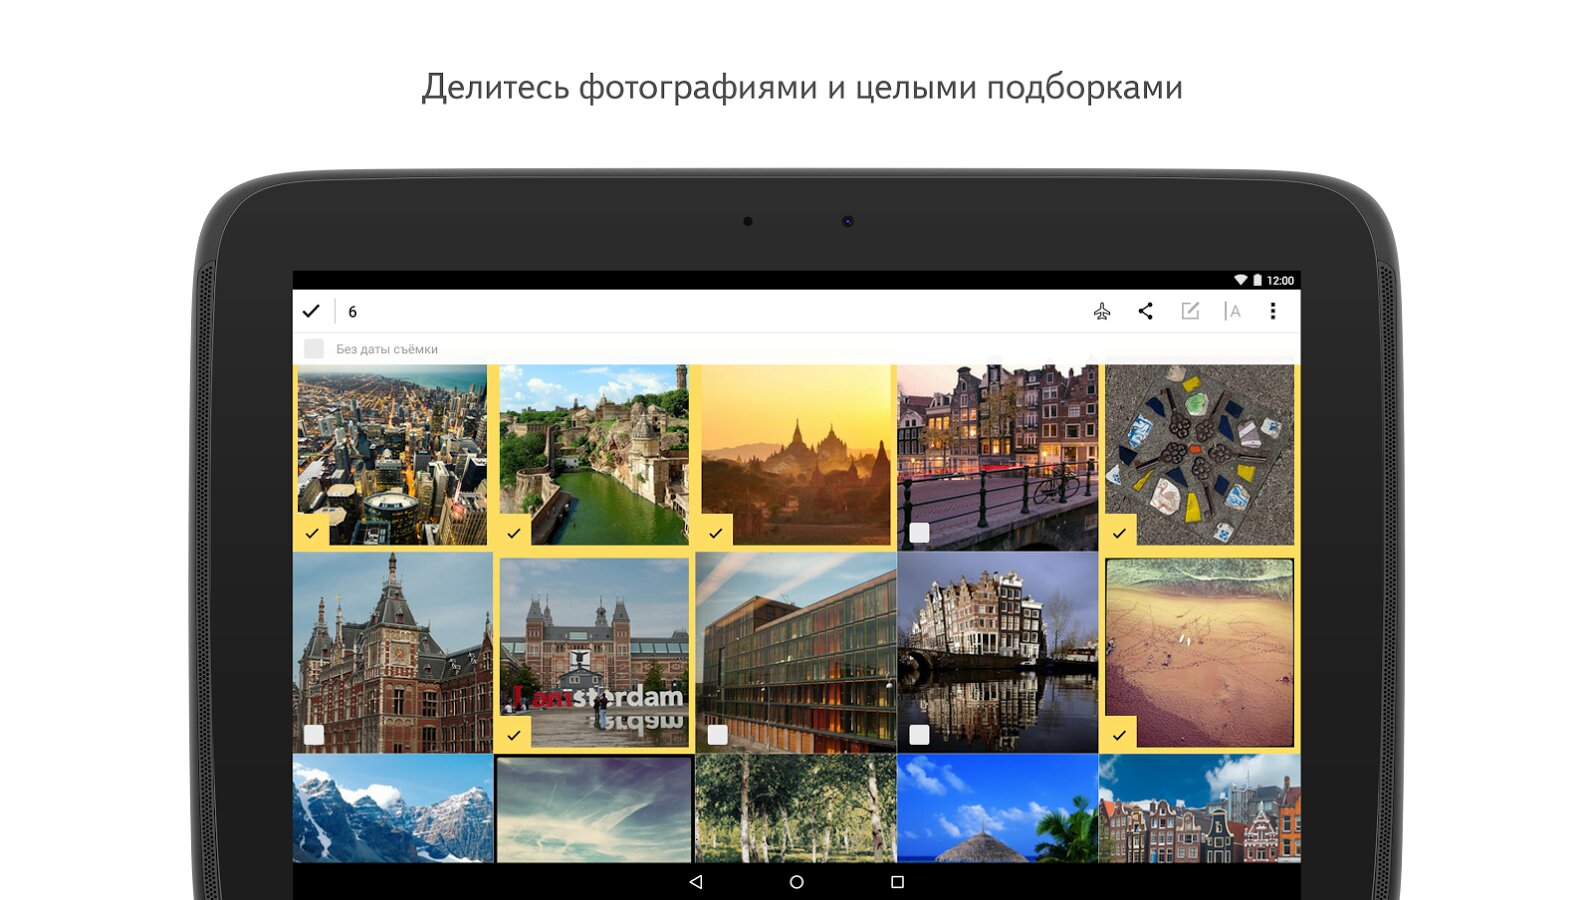Viewport: 1593px width, 900px height.
Task: Open the tropical beach hut thumbnail
Action: 997,808
